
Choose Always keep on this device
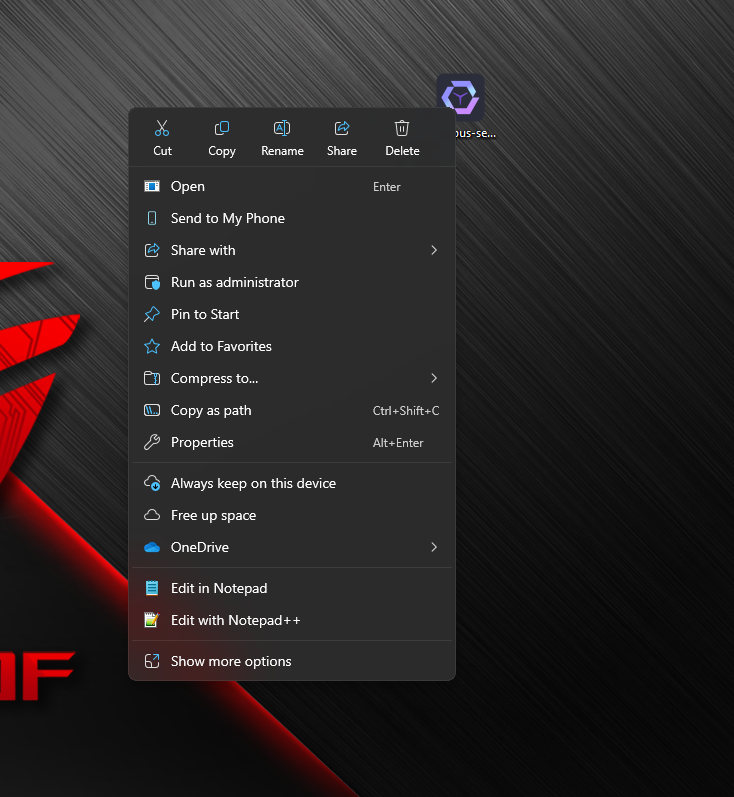coord(253,483)
